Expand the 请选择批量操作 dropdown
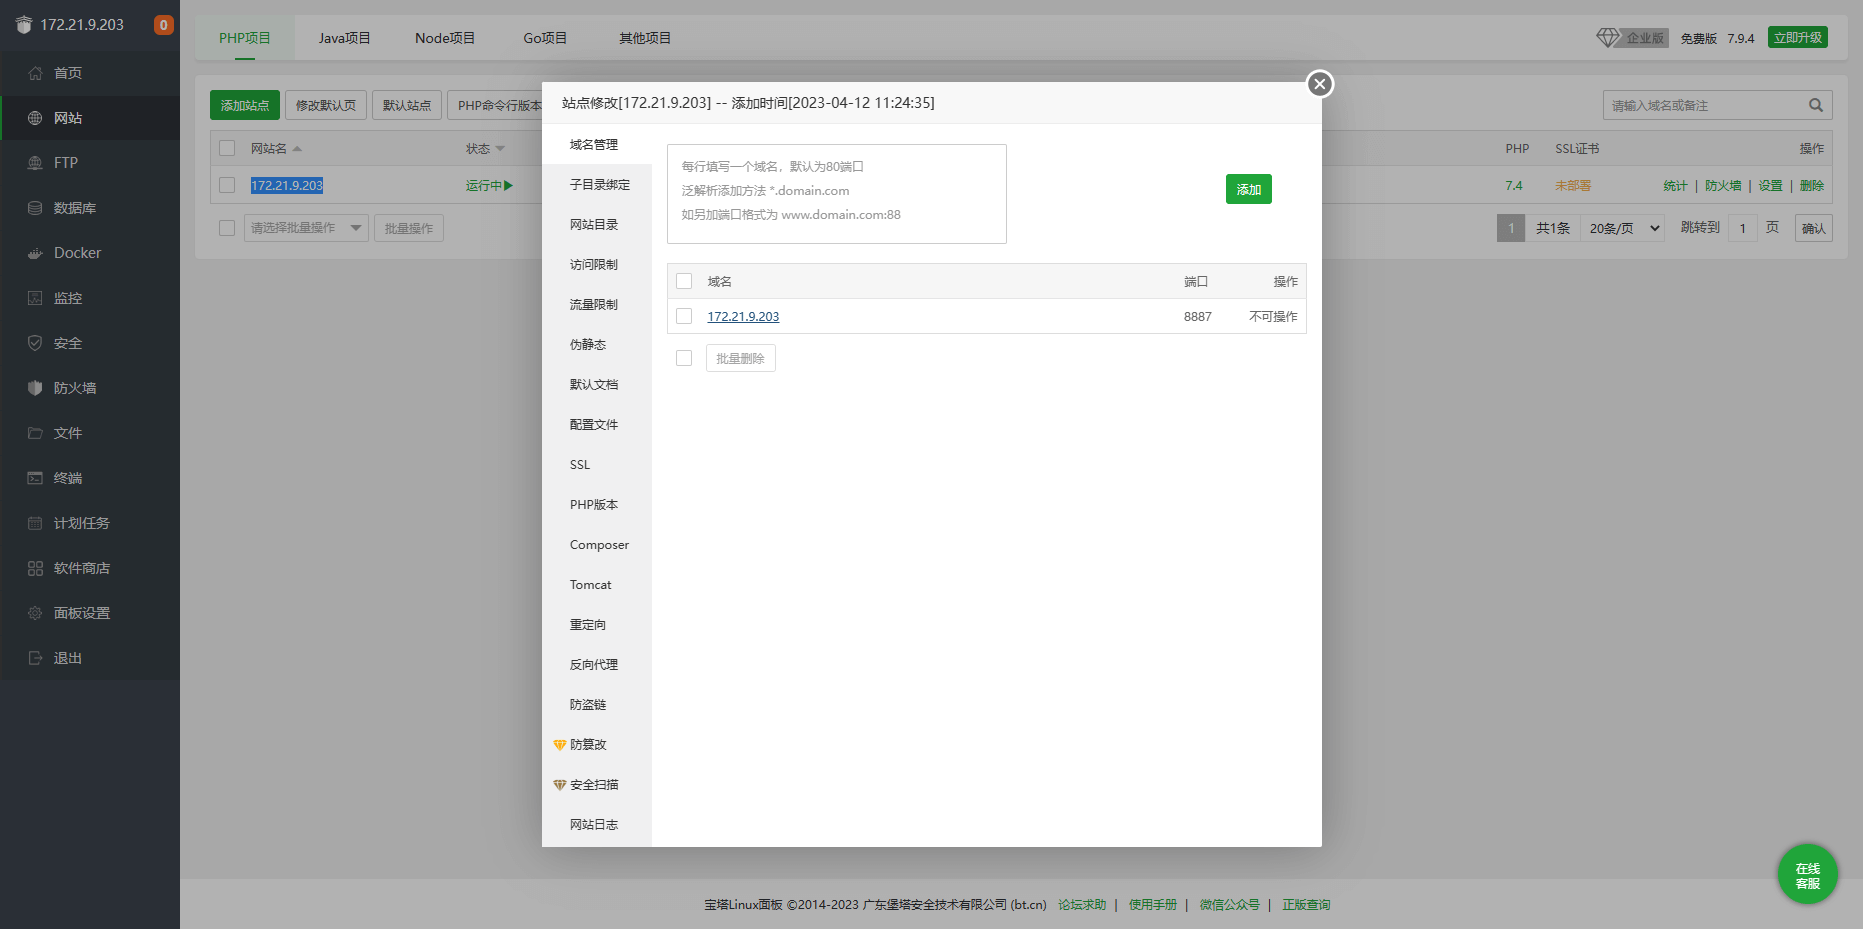Screen dimensions: 1863x929 306,227
